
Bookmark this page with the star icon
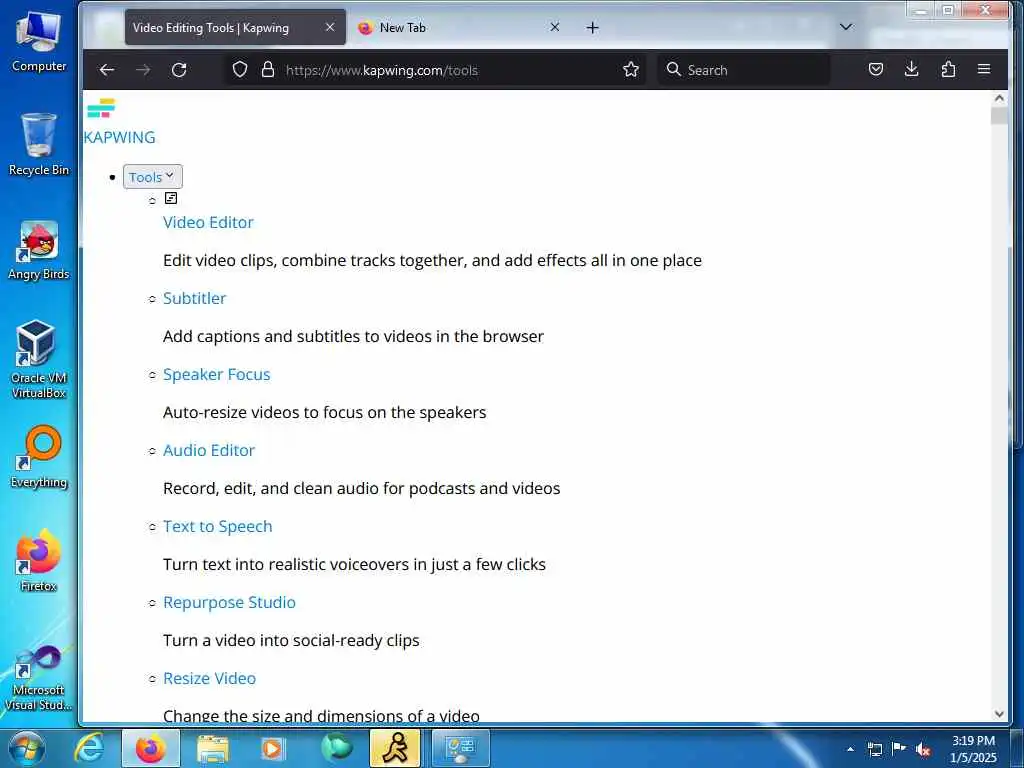coord(630,69)
